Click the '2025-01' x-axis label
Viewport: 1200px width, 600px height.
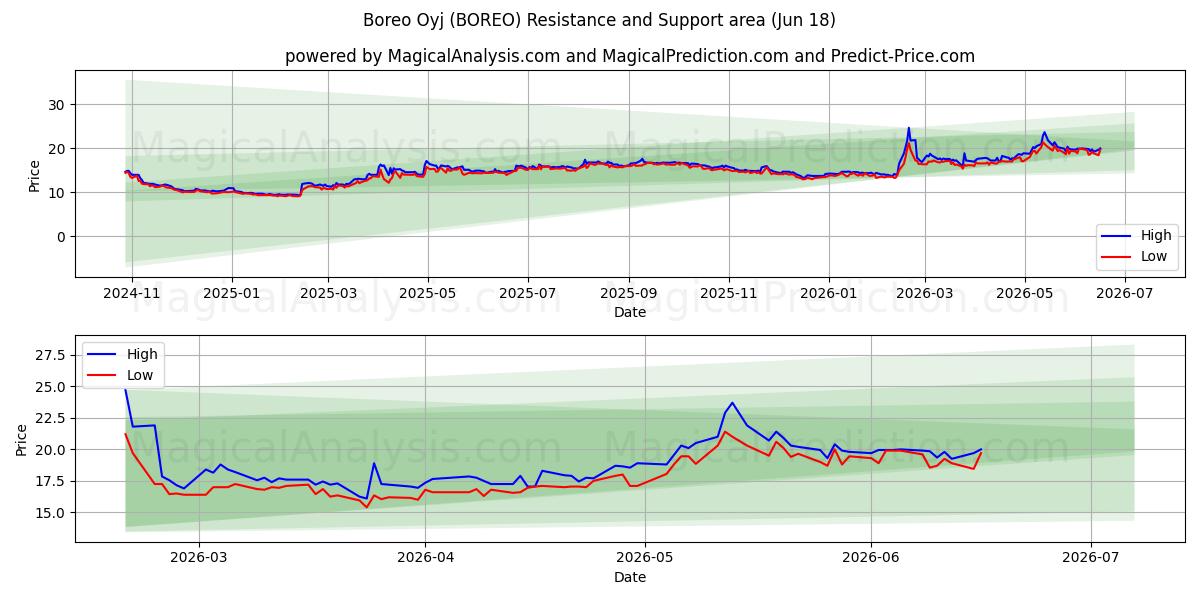[232, 293]
